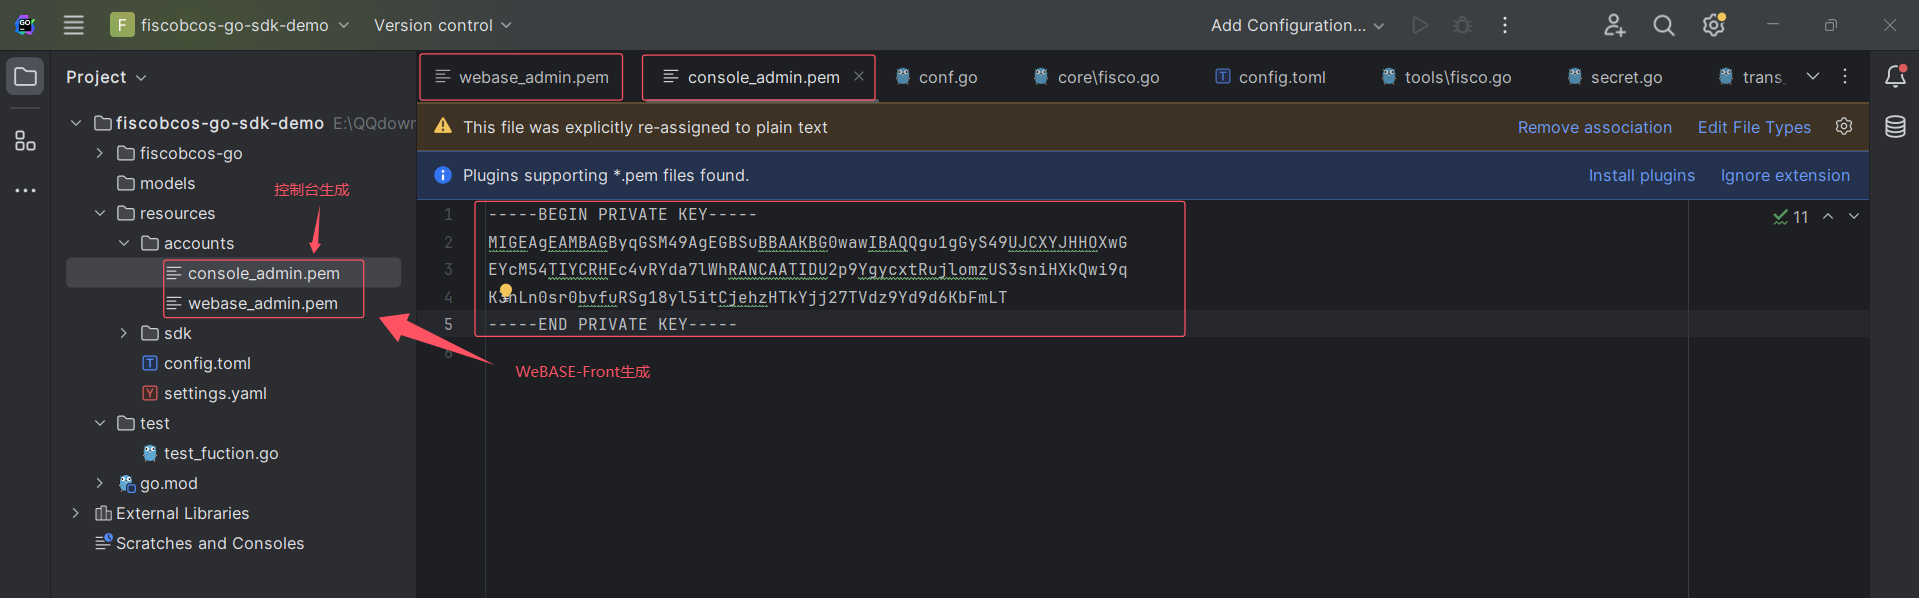The image size is (1919, 598).
Task: Open the Code With Me user icon
Action: (x=1614, y=25)
